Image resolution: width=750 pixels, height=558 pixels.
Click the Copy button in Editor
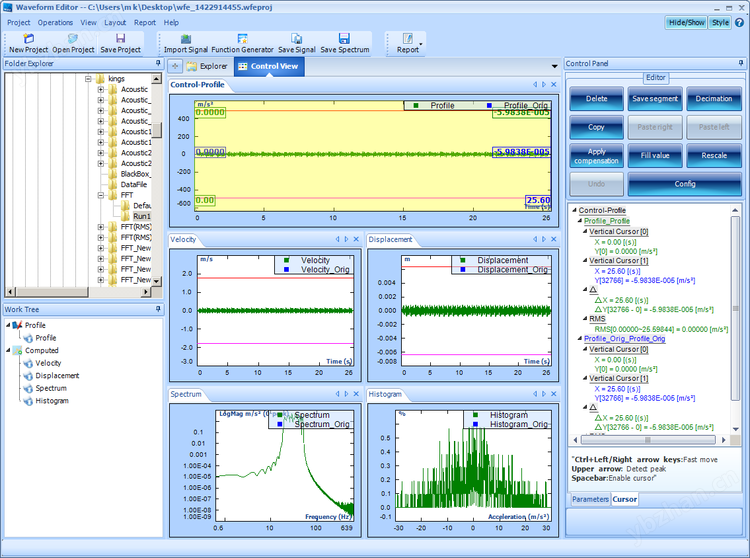tap(596, 127)
